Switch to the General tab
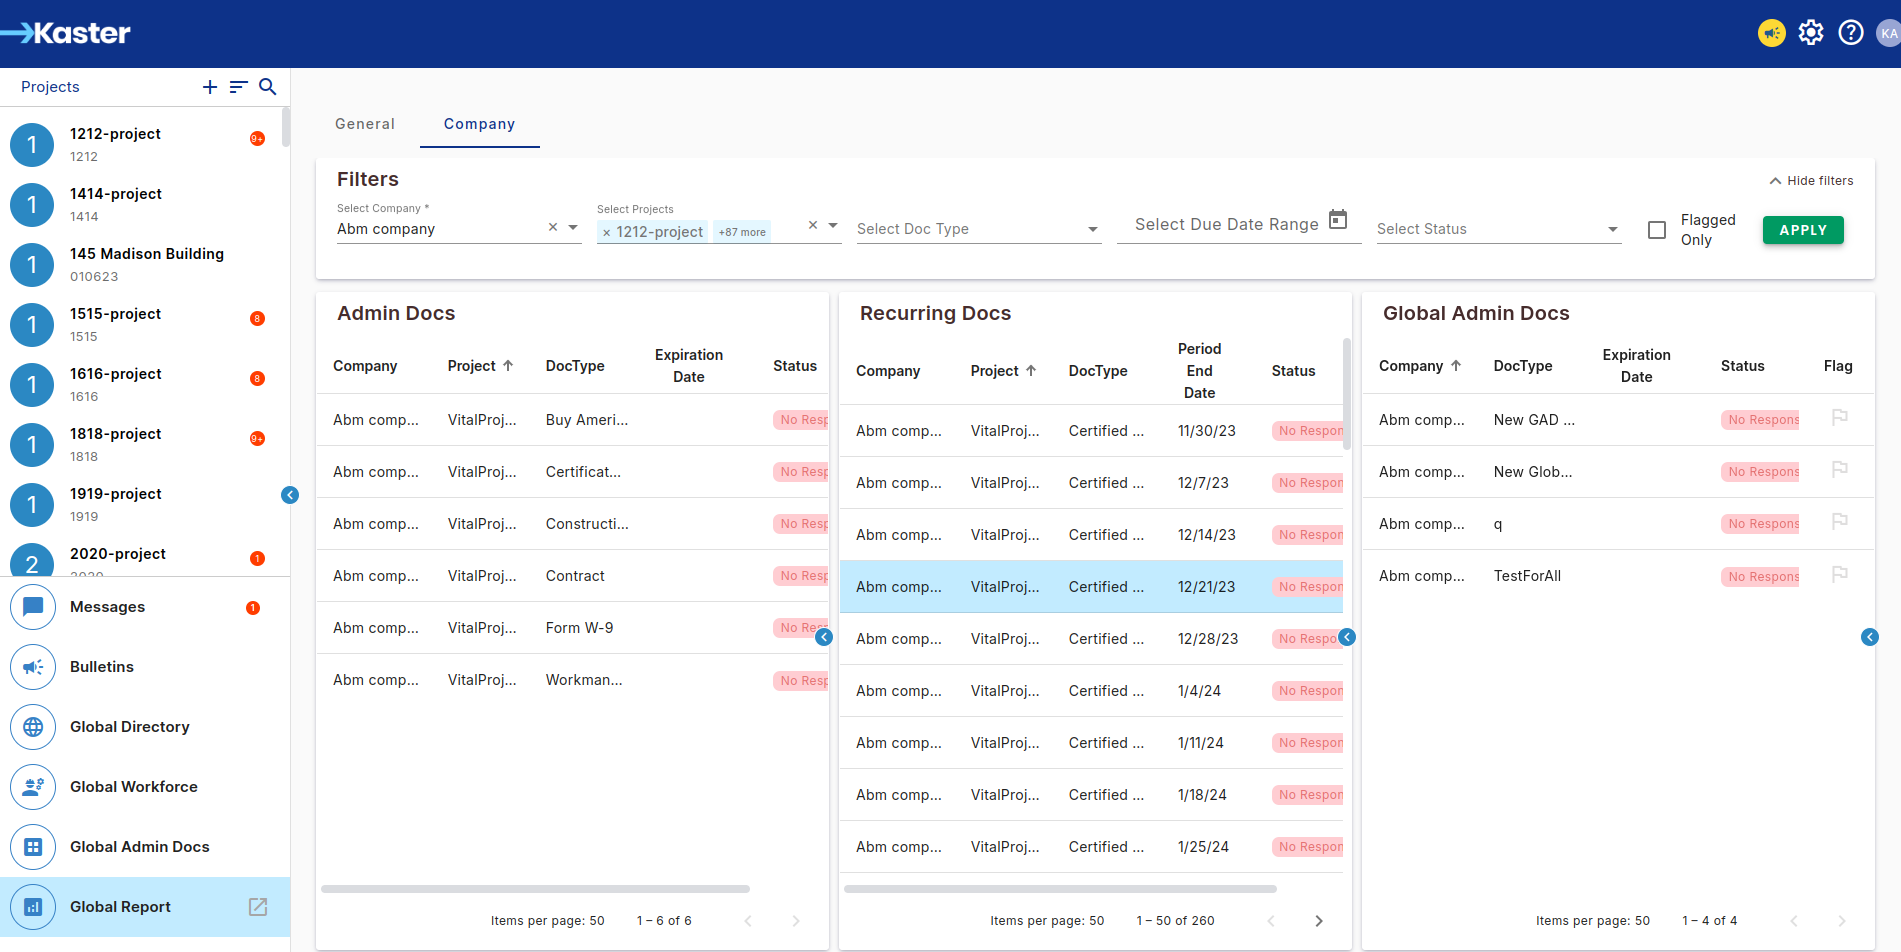 pyautogui.click(x=365, y=124)
